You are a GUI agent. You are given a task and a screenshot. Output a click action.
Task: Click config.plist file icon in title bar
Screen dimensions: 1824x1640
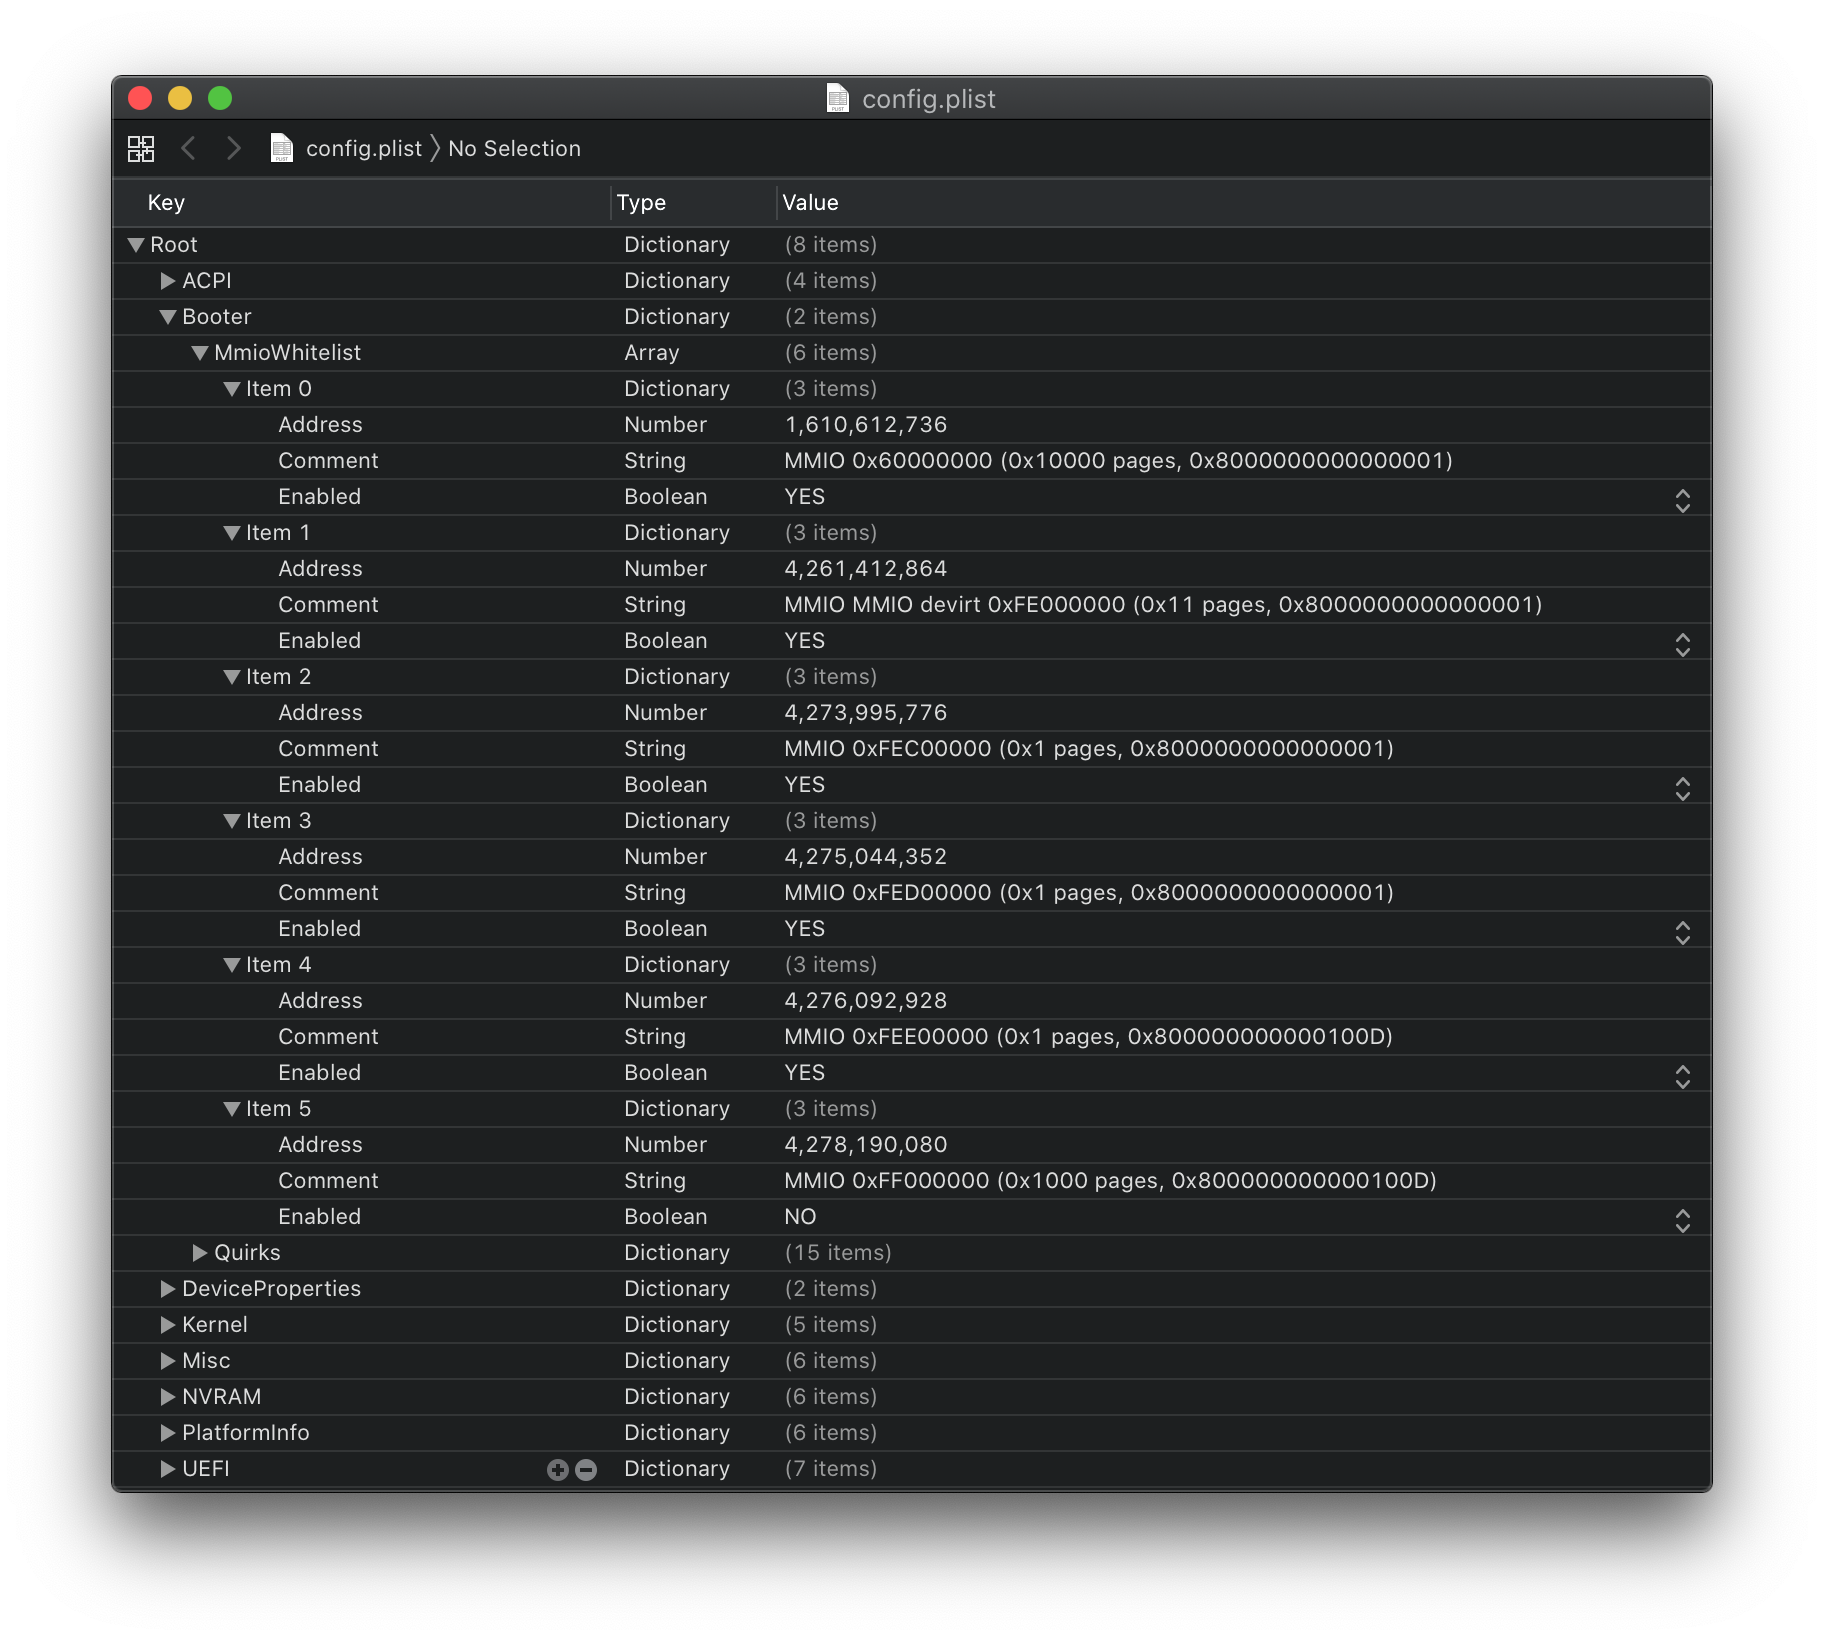(838, 98)
